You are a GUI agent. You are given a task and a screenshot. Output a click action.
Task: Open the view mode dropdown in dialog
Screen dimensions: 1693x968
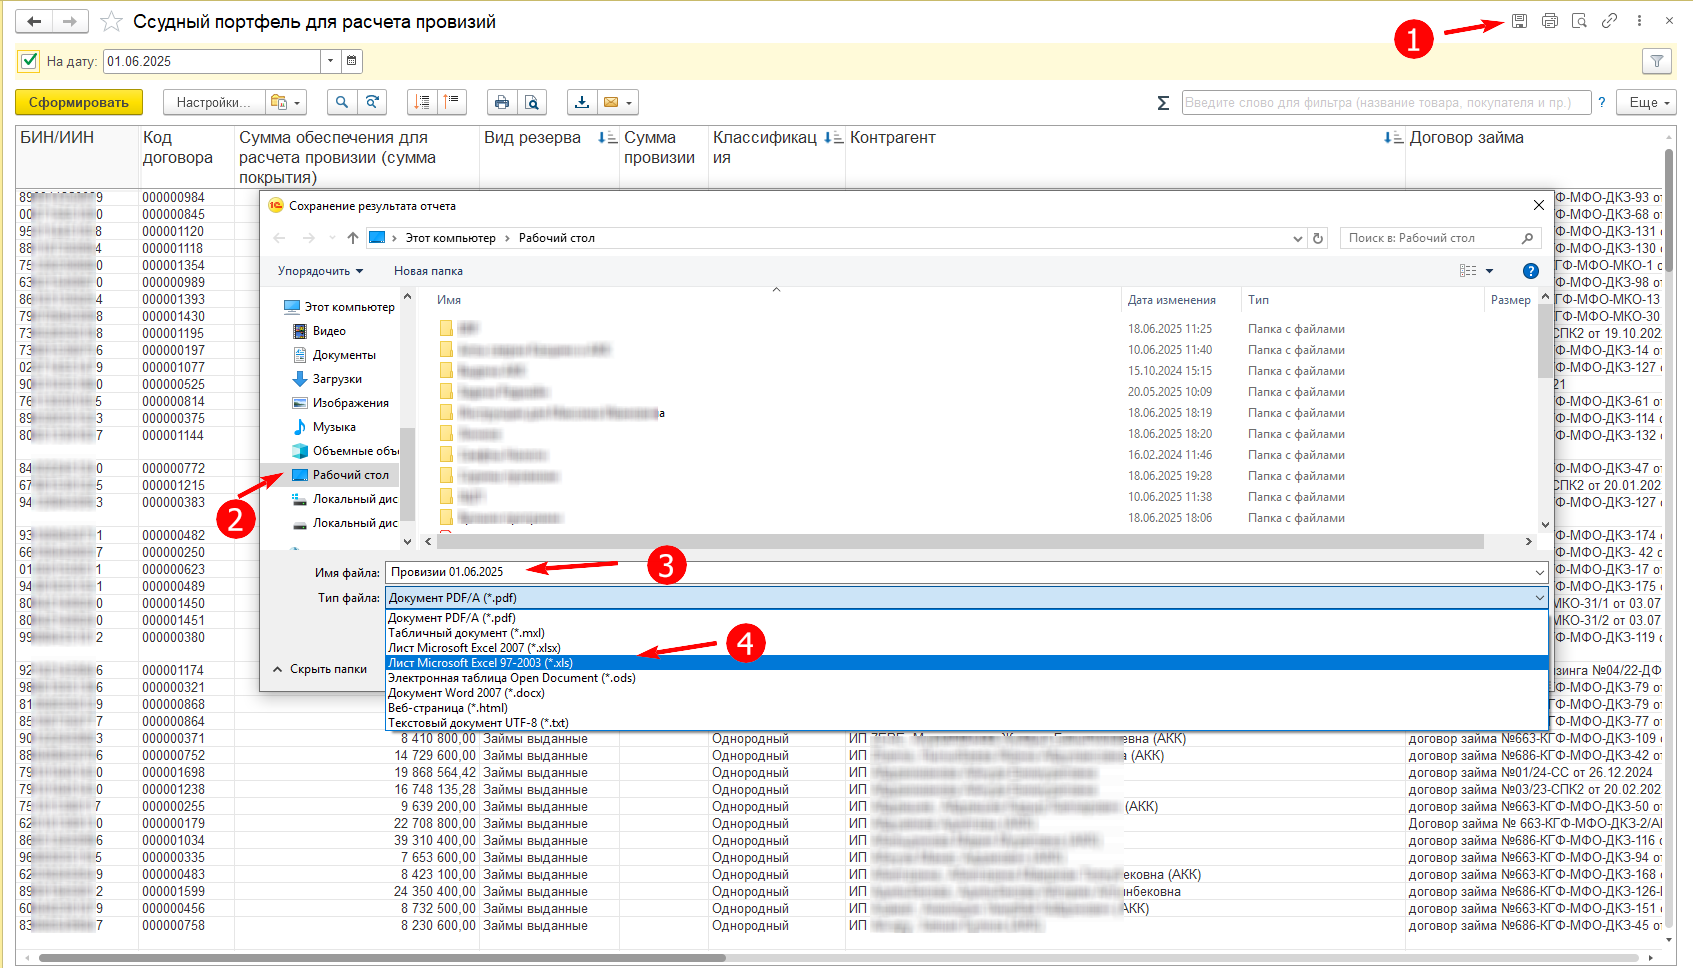tap(1489, 271)
